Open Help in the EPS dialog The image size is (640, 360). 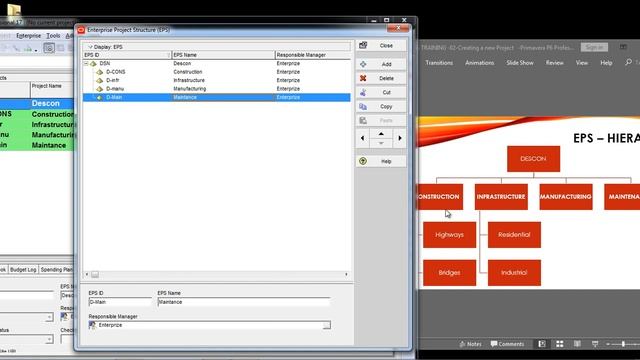coord(381,161)
